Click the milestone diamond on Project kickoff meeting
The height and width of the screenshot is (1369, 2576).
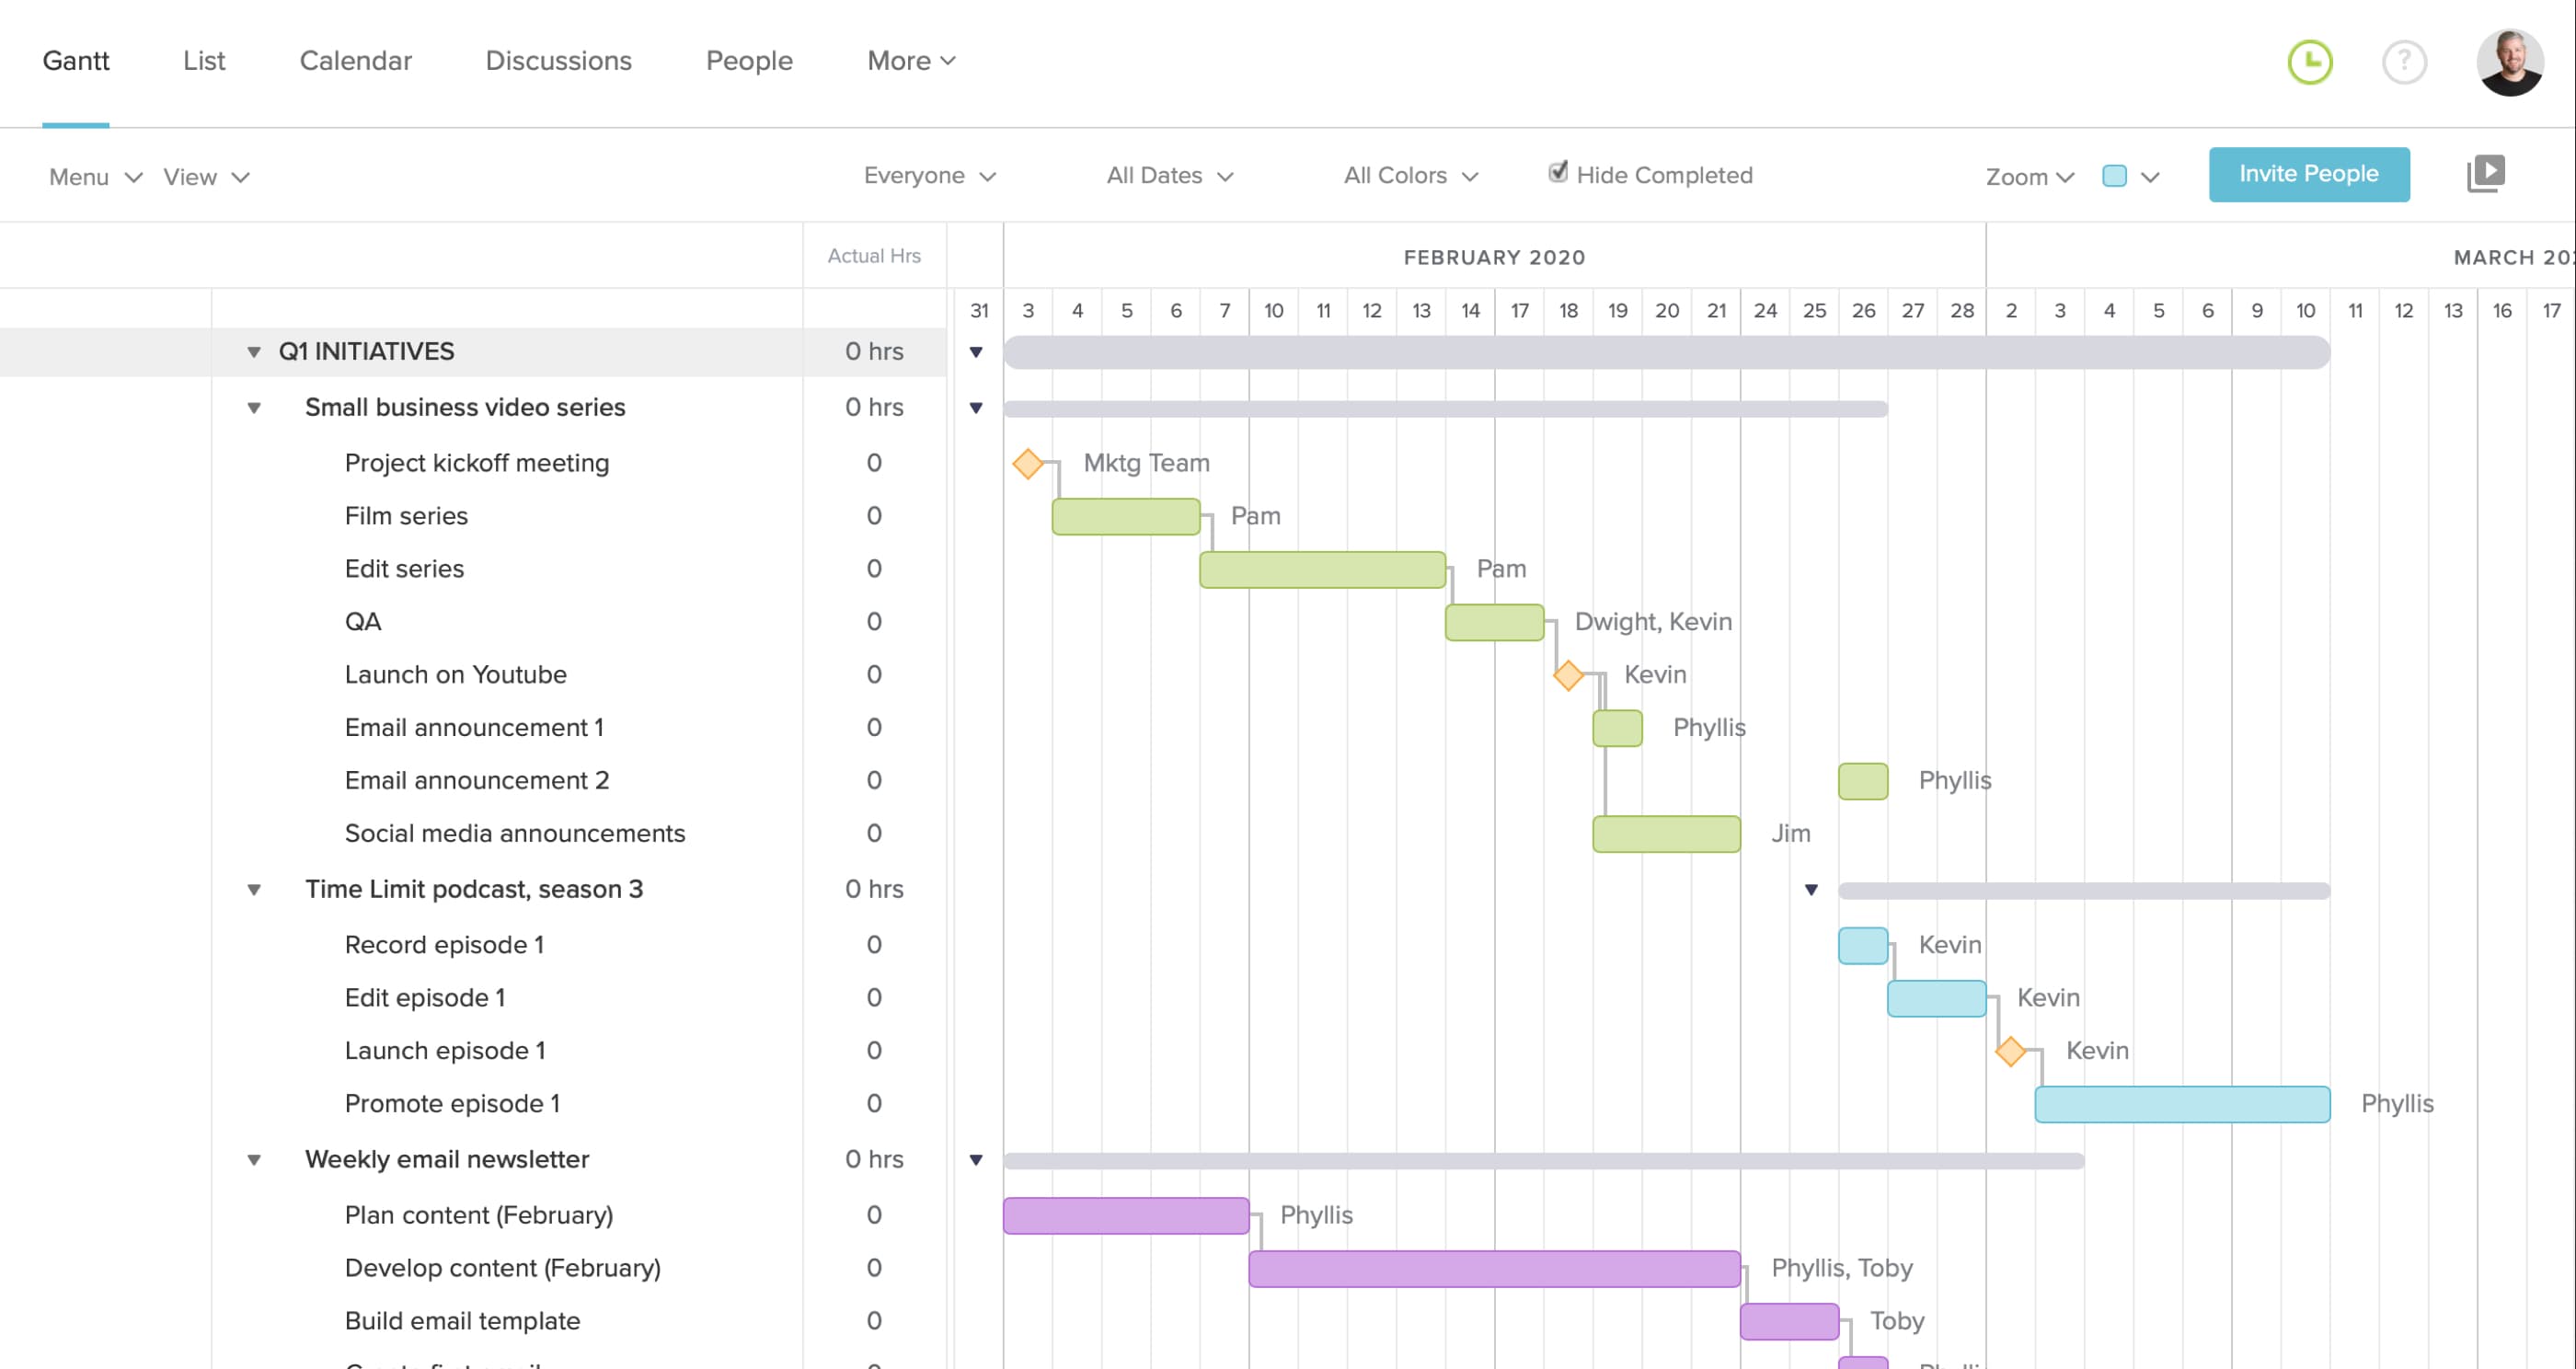point(1027,462)
